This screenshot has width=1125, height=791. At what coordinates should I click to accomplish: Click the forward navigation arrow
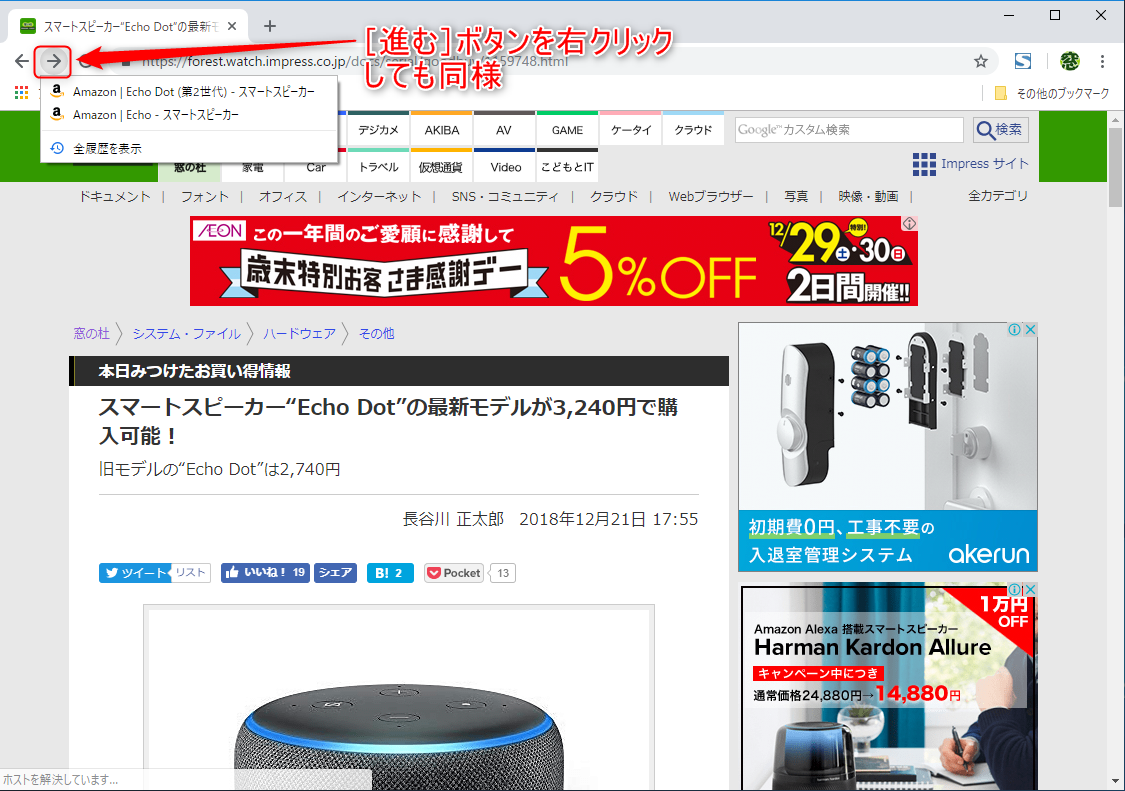tap(52, 61)
